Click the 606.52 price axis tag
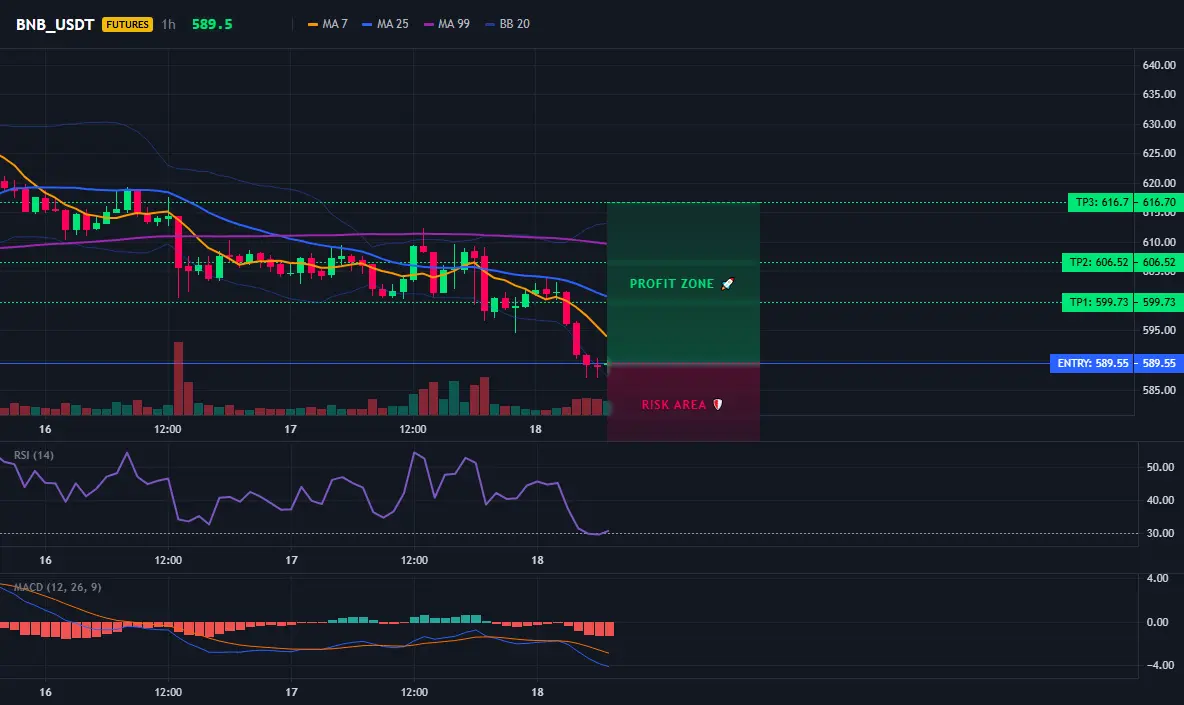The width and height of the screenshot is (1184, 705). [x=1159, y=263]
